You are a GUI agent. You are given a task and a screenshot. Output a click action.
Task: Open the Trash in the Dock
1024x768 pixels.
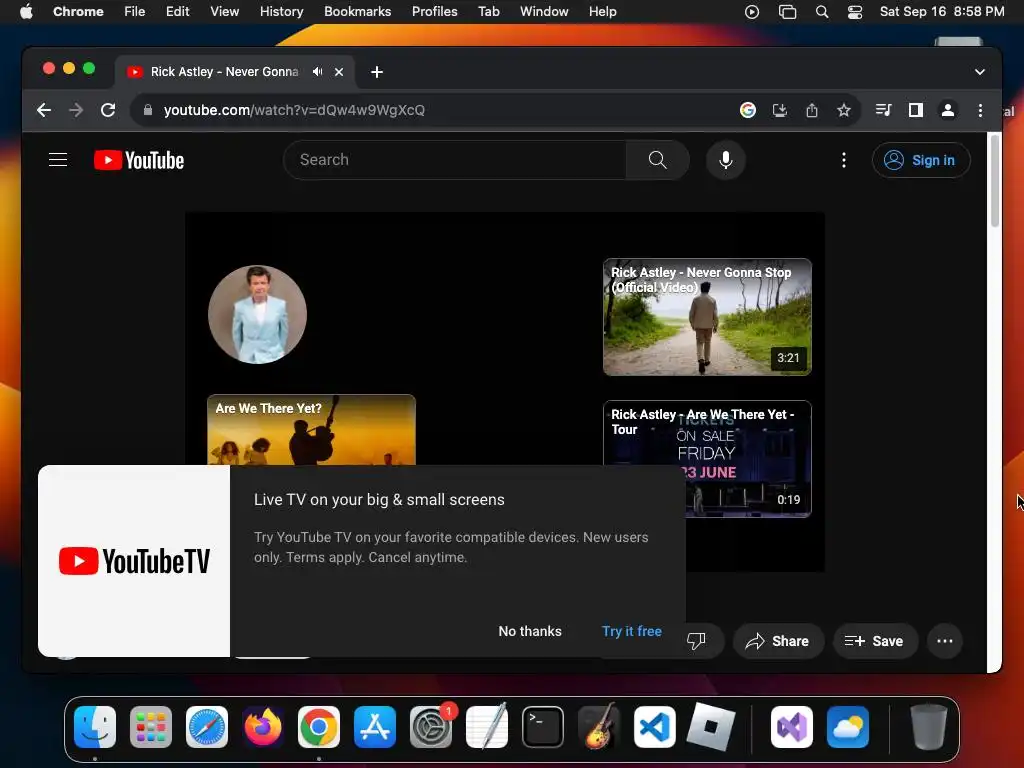point(929,727)
